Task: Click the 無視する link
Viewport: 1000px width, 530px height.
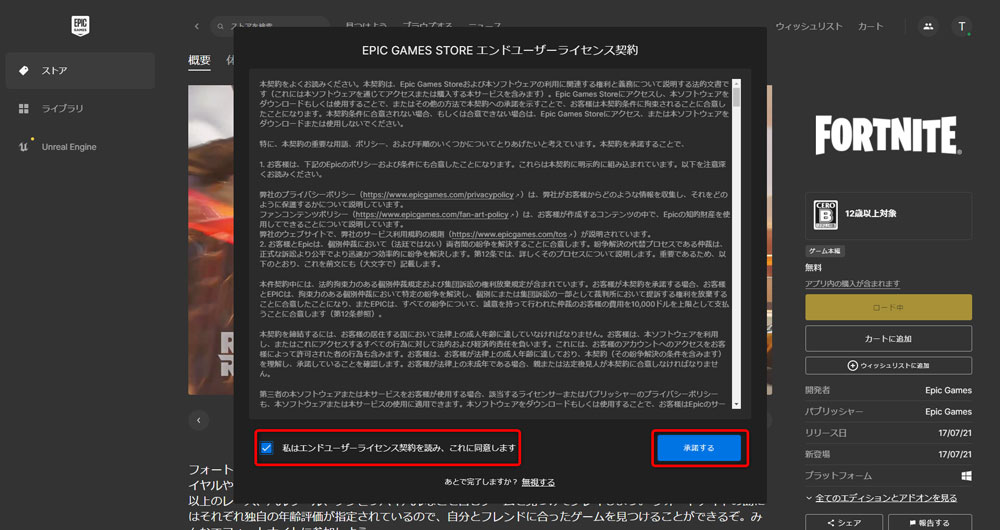Action: coord(538,482)
